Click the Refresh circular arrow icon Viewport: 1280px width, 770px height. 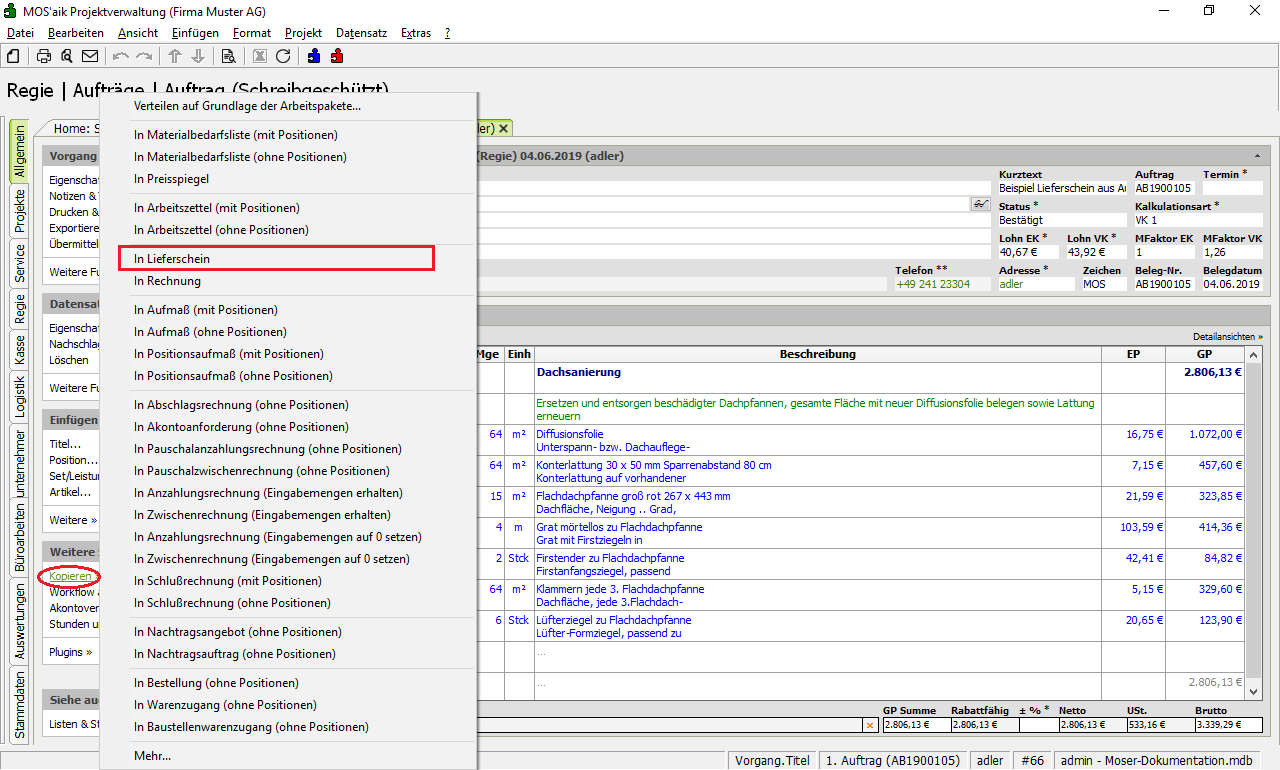[x=283, y=56]
